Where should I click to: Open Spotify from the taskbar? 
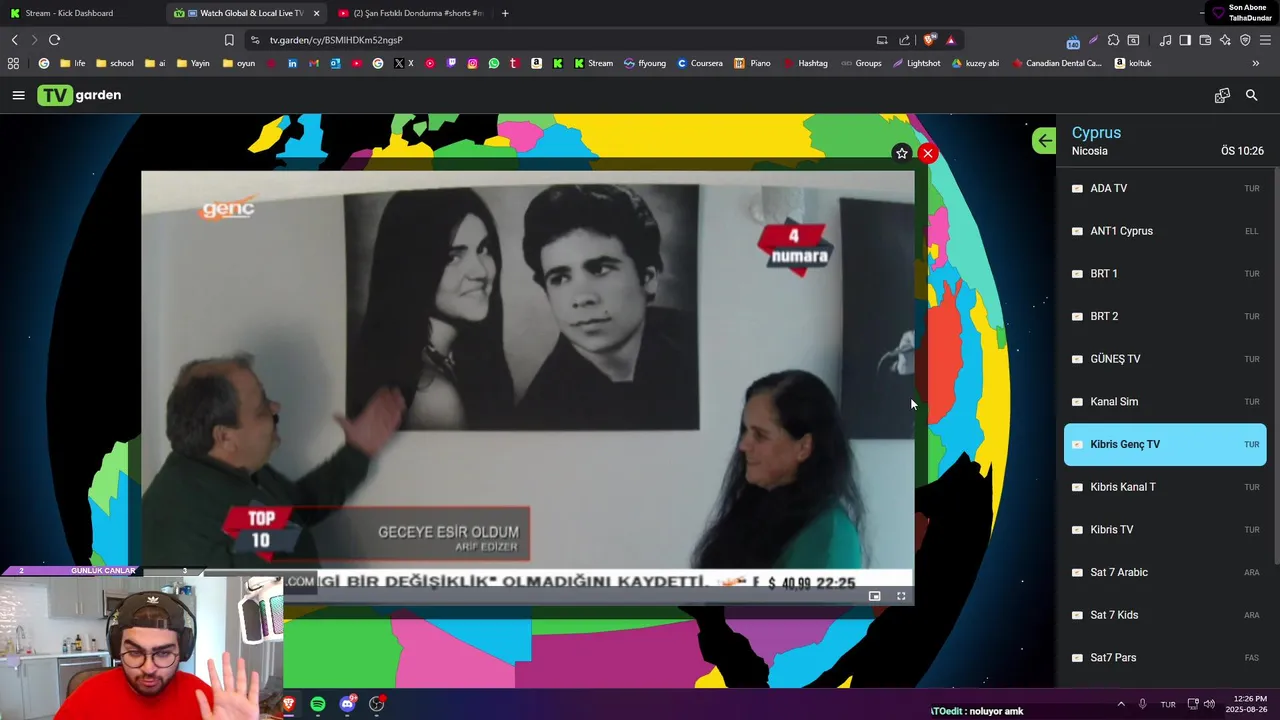click(x=318, y=704)
